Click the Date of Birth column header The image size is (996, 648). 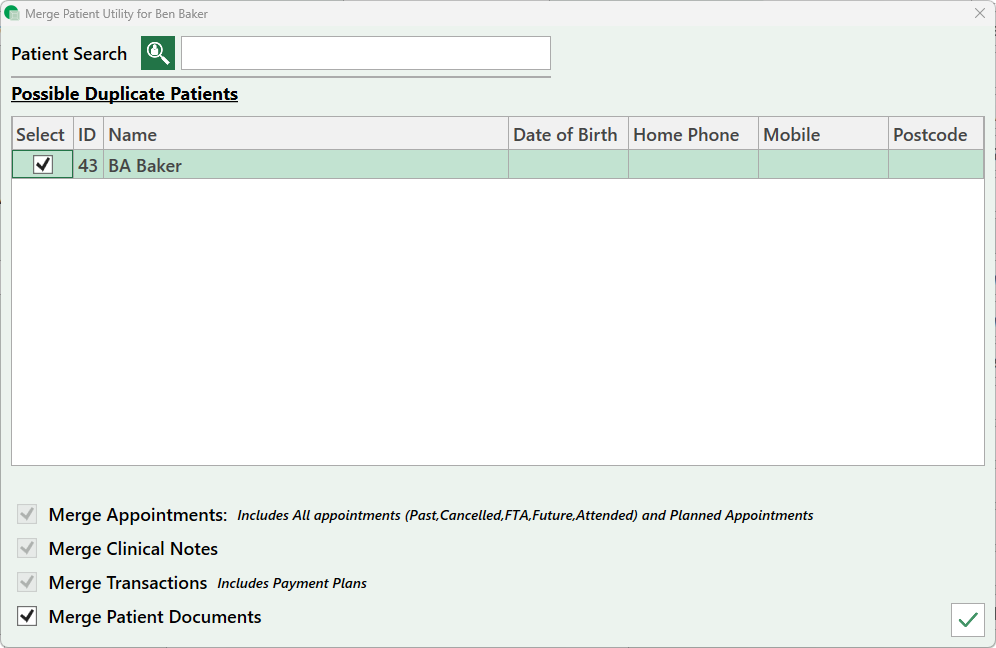click(x=566, y=134)
